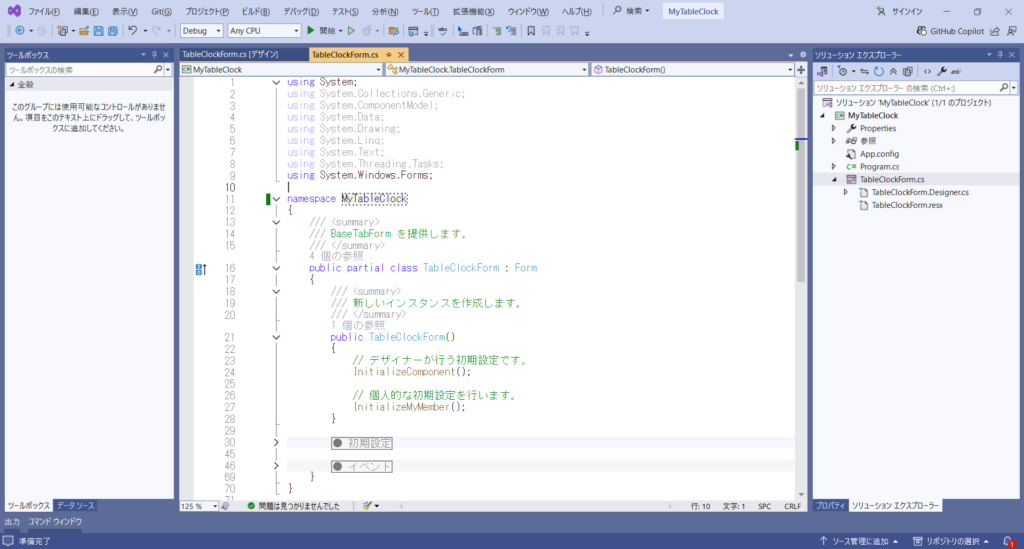Click the Navigate Backward toolbar icon

[20, 31]
